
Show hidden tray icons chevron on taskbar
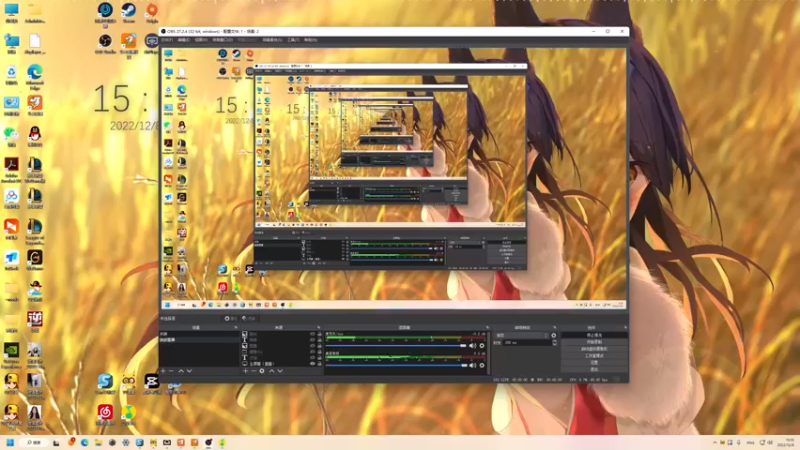point(715,442)
